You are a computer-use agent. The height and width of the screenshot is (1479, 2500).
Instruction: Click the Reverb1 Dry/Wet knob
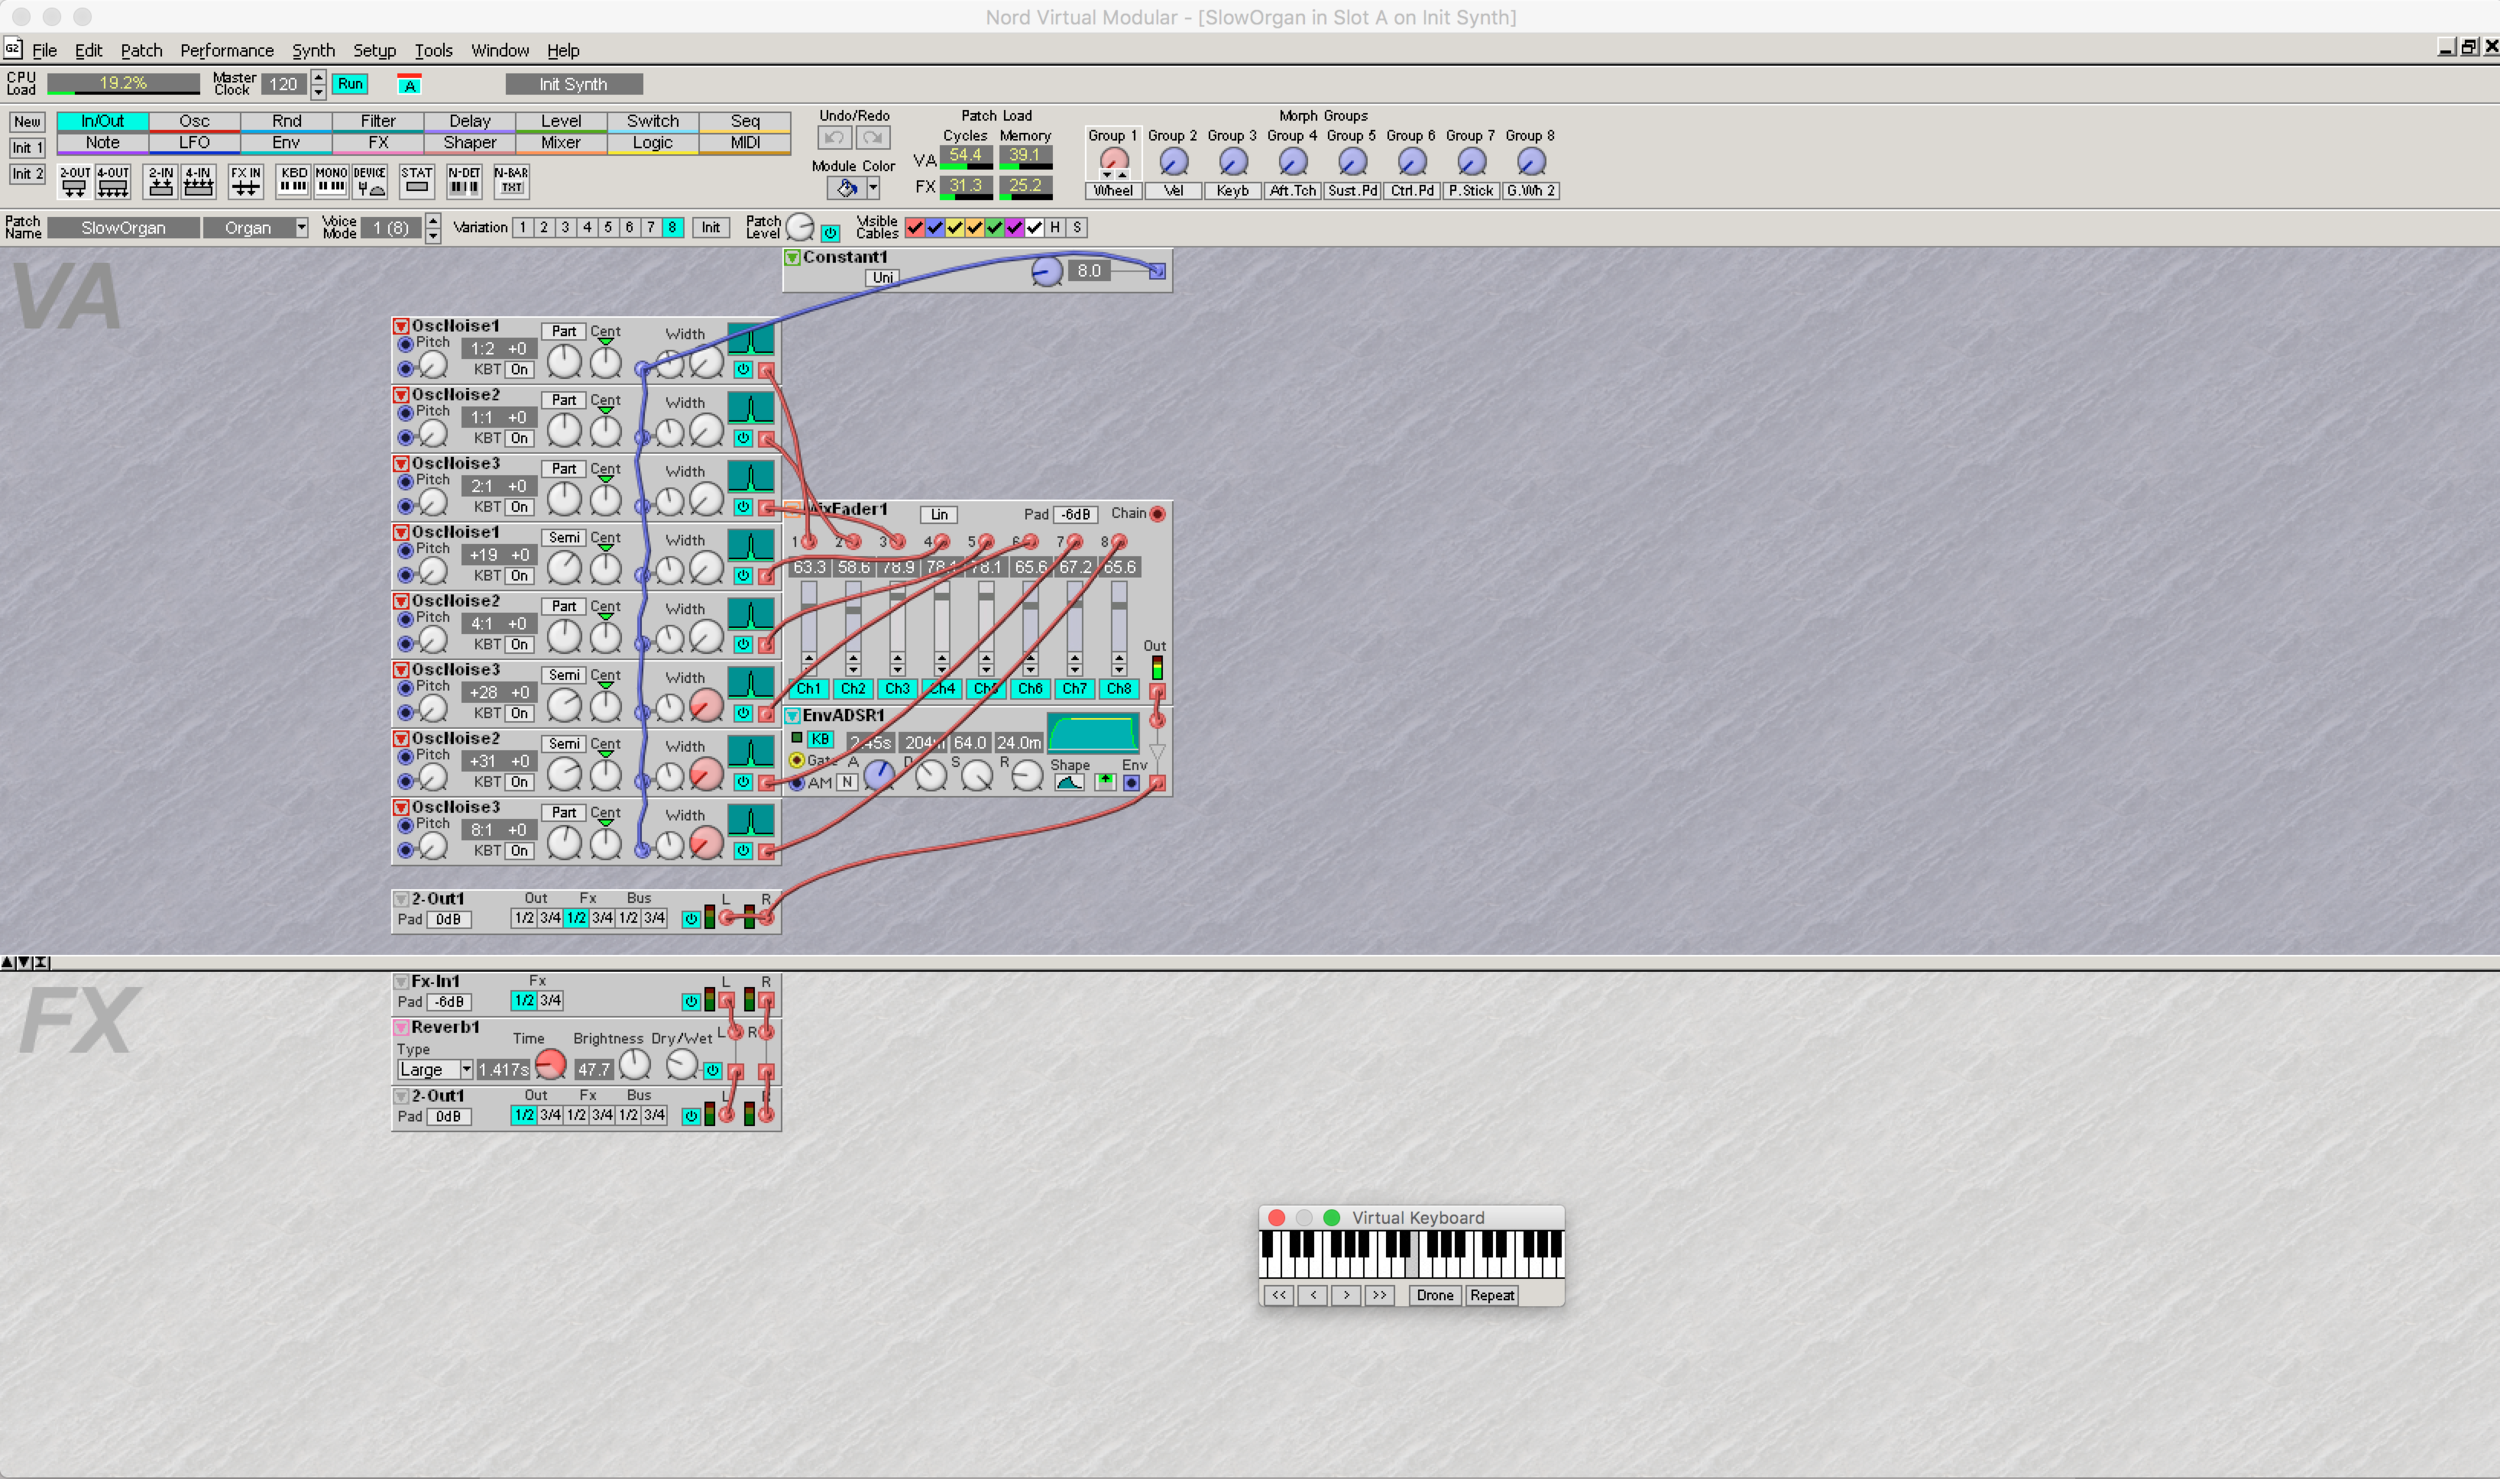(x=681, y=1065)
